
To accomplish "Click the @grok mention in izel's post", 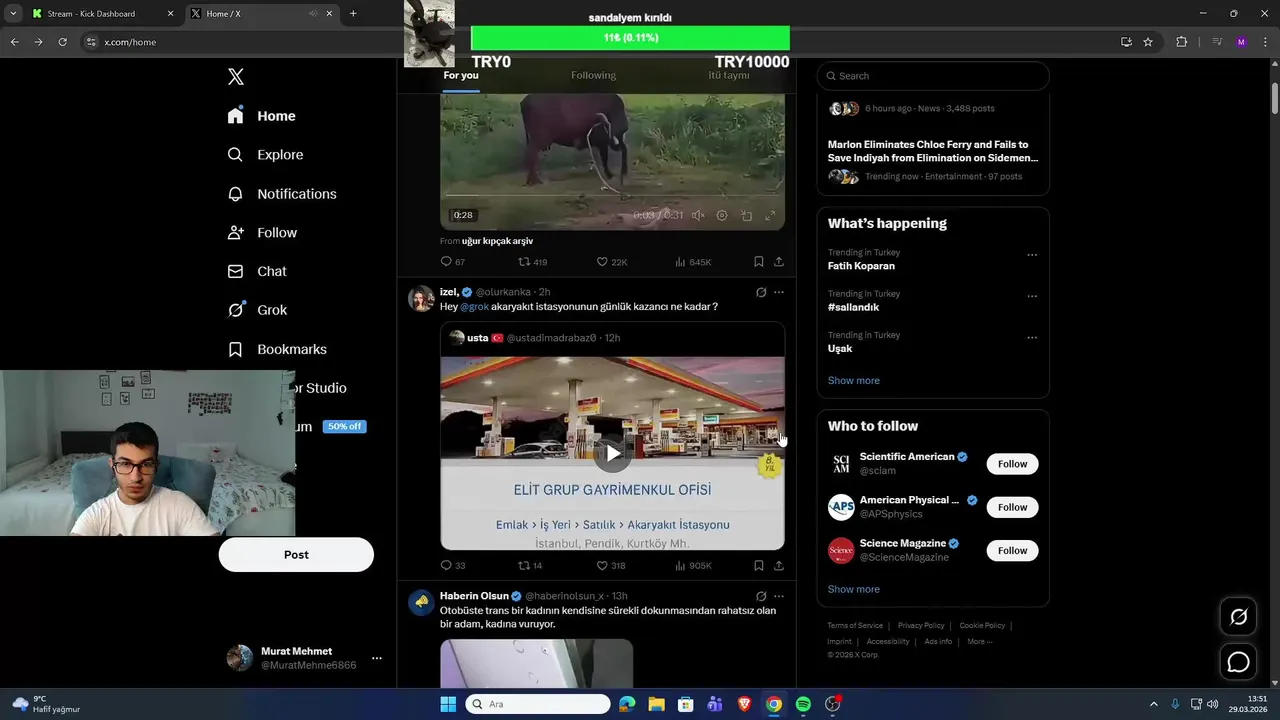I will click(x=474, y=307).
